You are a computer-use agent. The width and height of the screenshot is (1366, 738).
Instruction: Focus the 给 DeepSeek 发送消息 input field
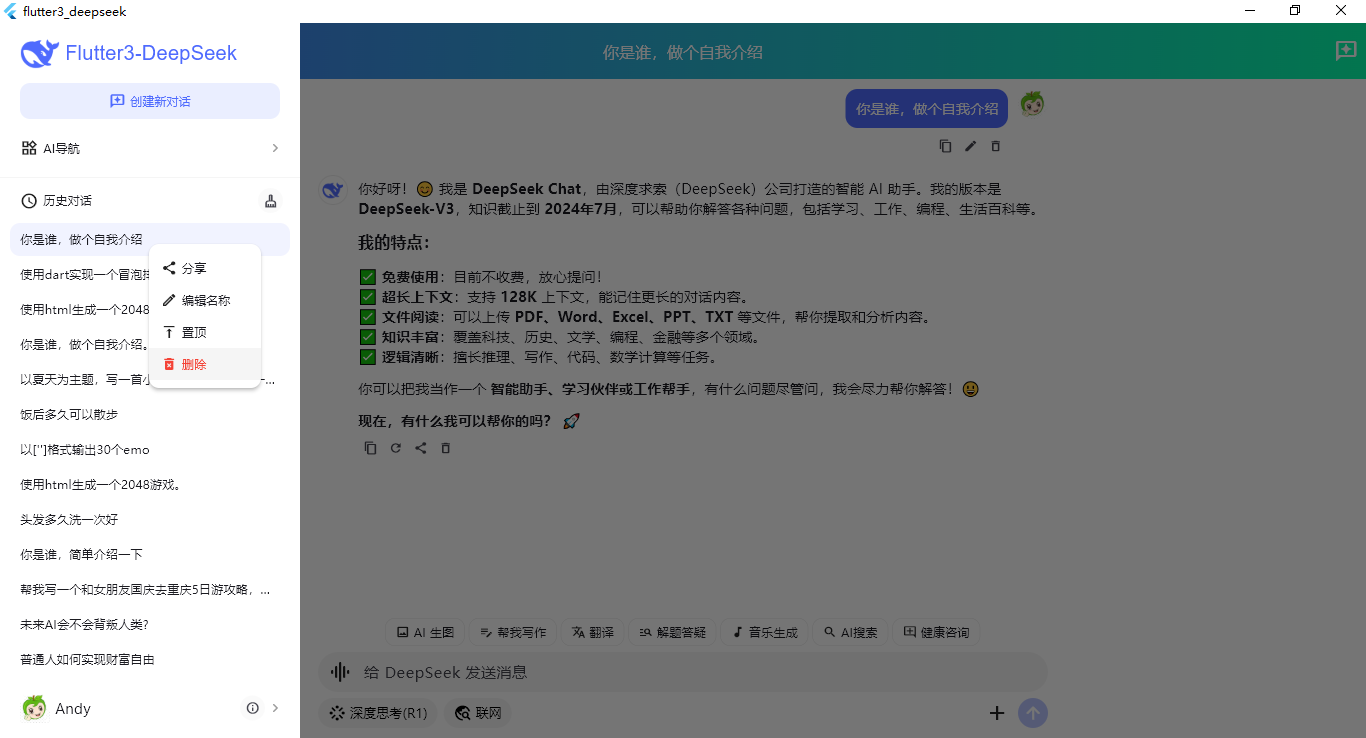(683, 672)
